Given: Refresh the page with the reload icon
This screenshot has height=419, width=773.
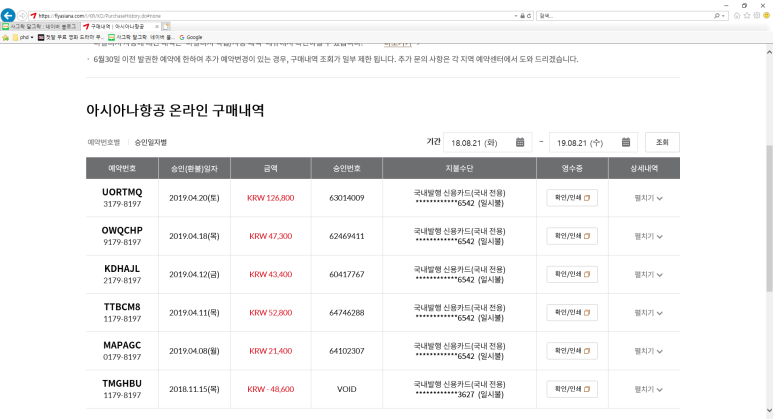Looking at the screenshot, I should 529,16.
